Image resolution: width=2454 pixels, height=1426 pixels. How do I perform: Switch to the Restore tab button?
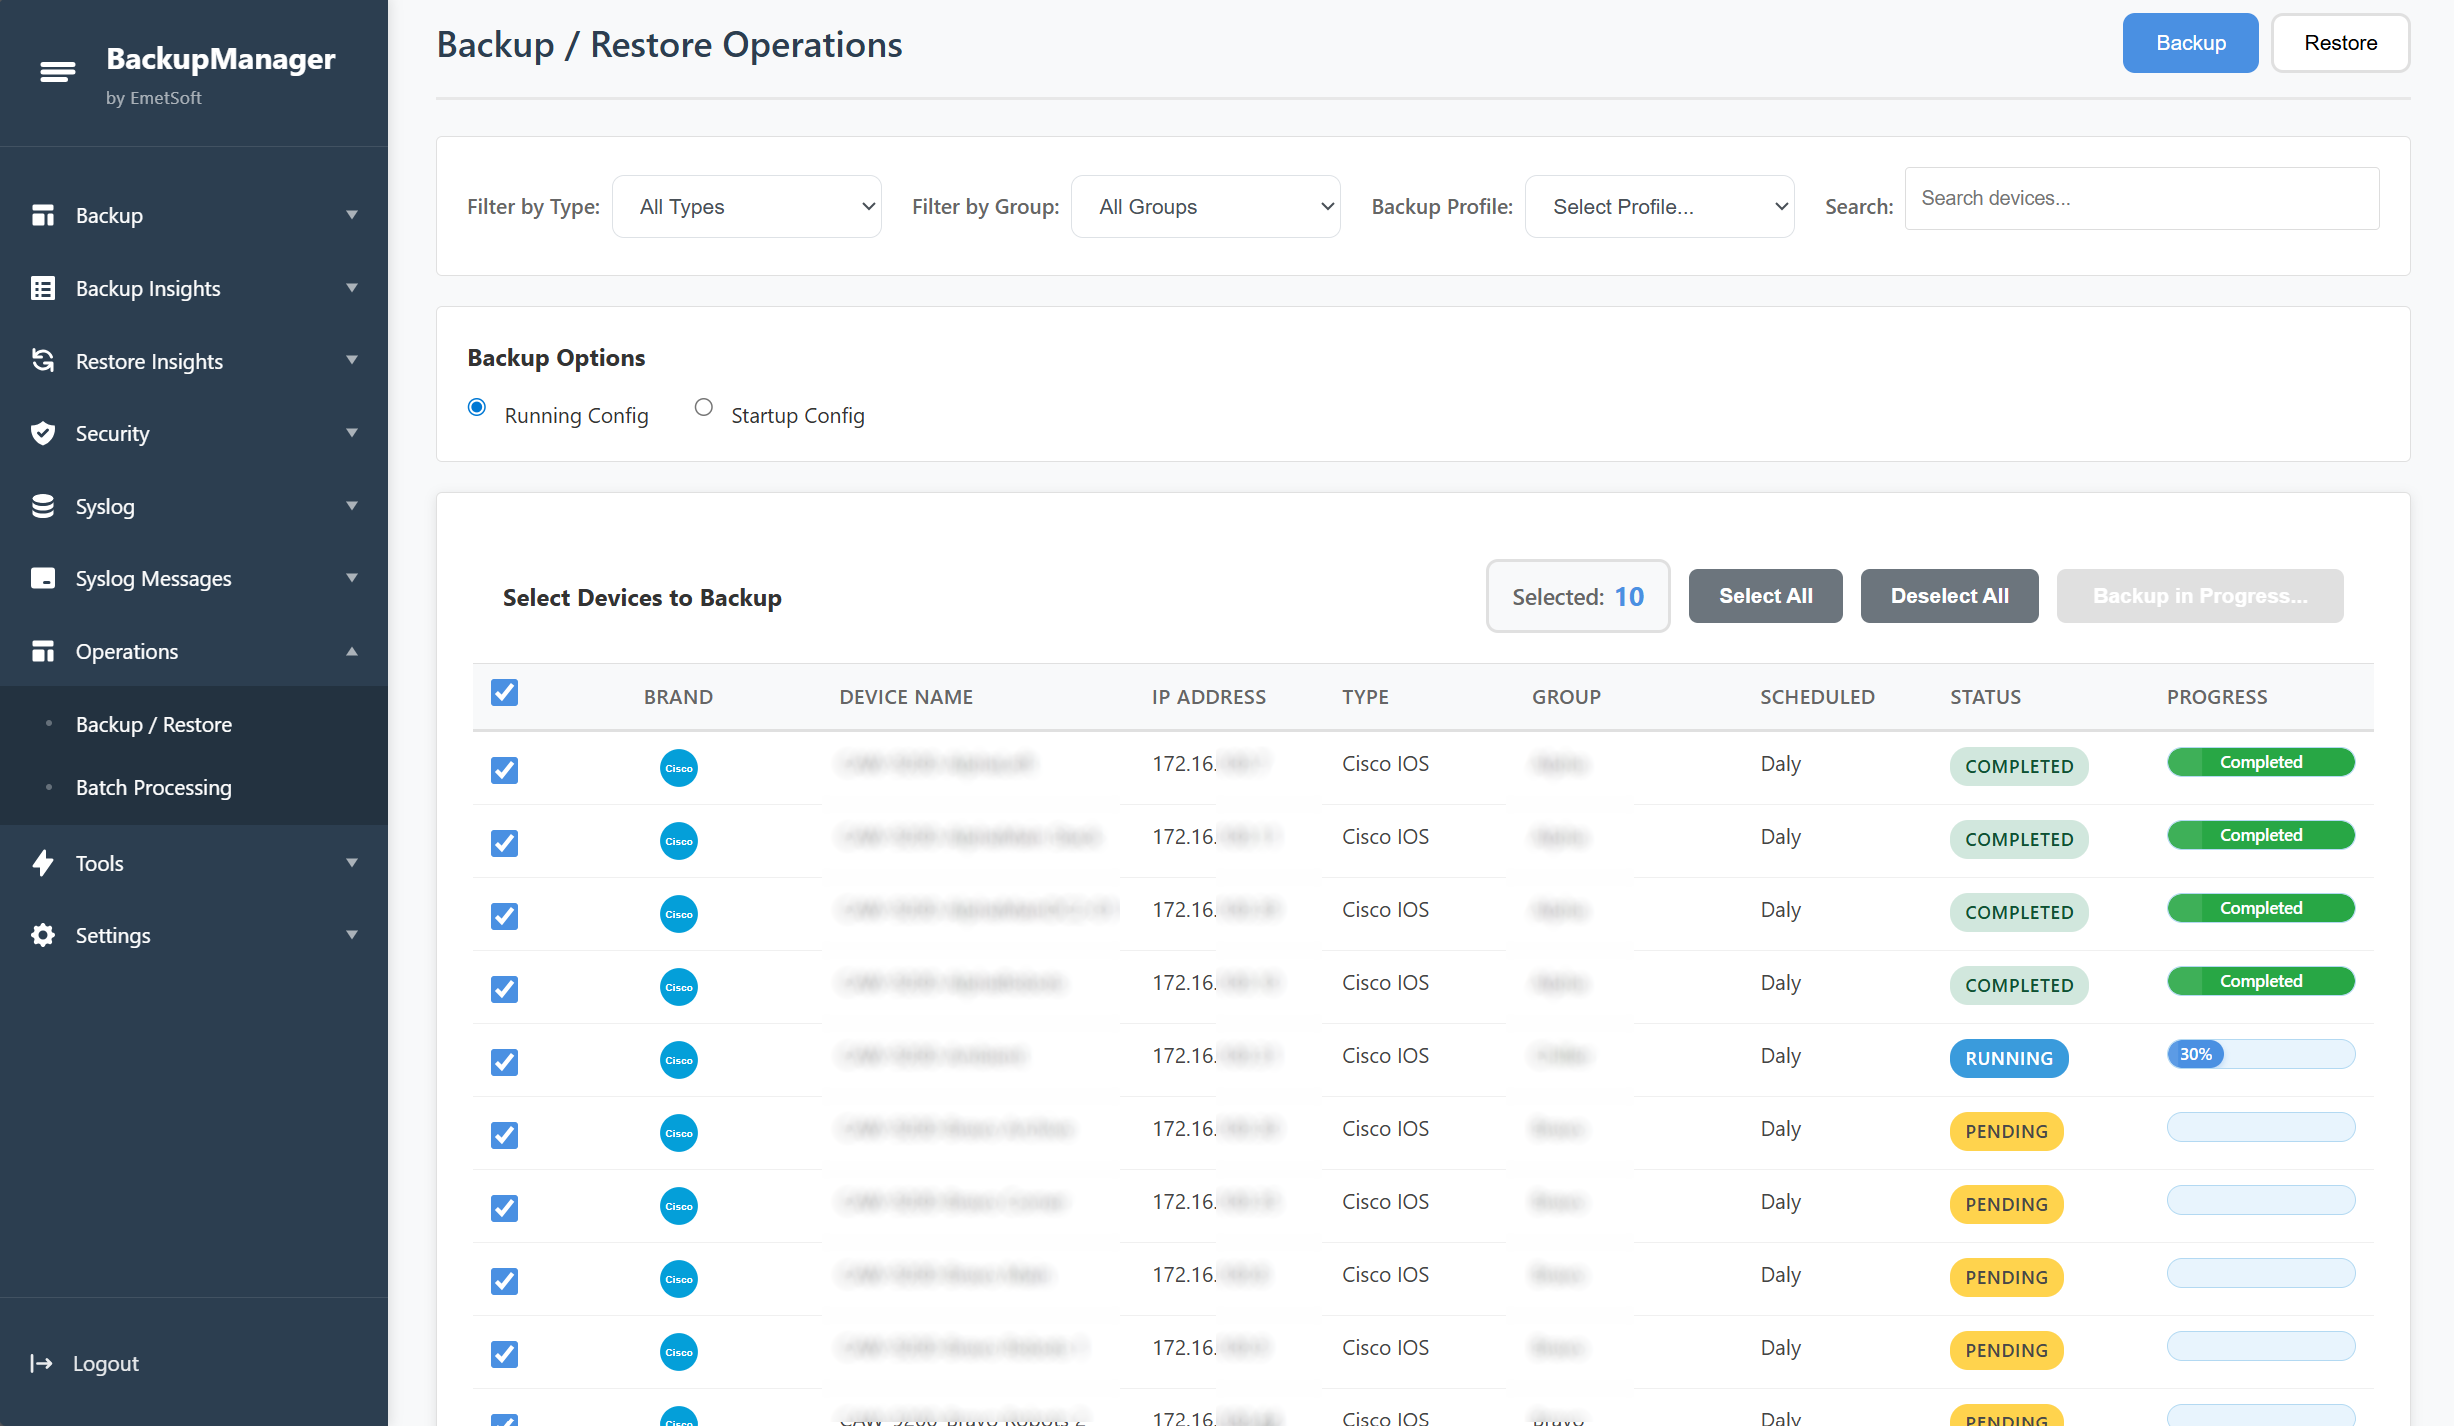point(2340,43)
